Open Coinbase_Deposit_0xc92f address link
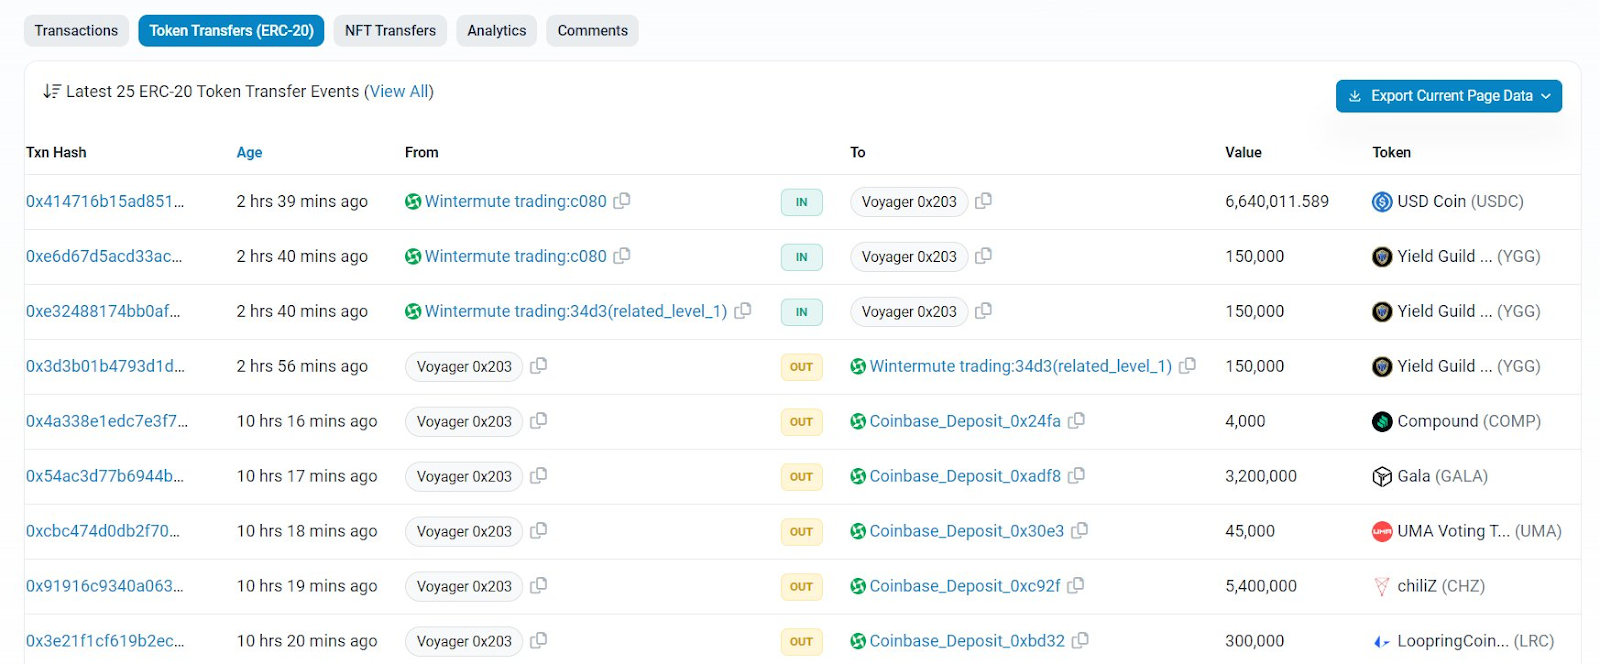This screenshot has width=1600, height=664. click(965, 586)
